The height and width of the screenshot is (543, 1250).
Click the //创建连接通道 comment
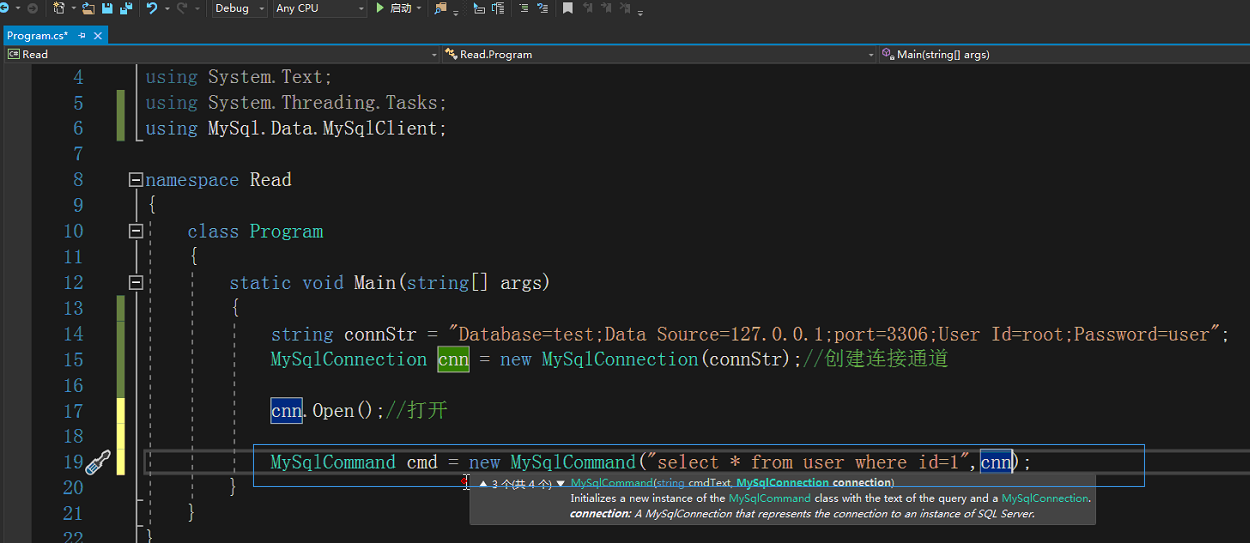click(875, 359)
